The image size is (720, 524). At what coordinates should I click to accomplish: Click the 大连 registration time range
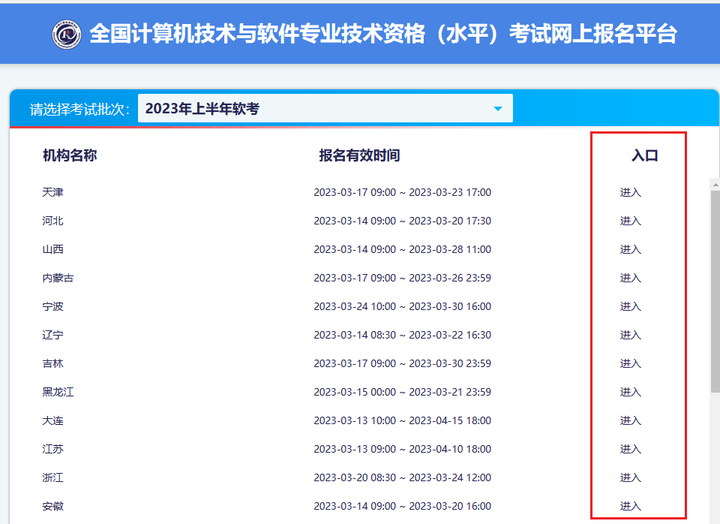point(403,420)
